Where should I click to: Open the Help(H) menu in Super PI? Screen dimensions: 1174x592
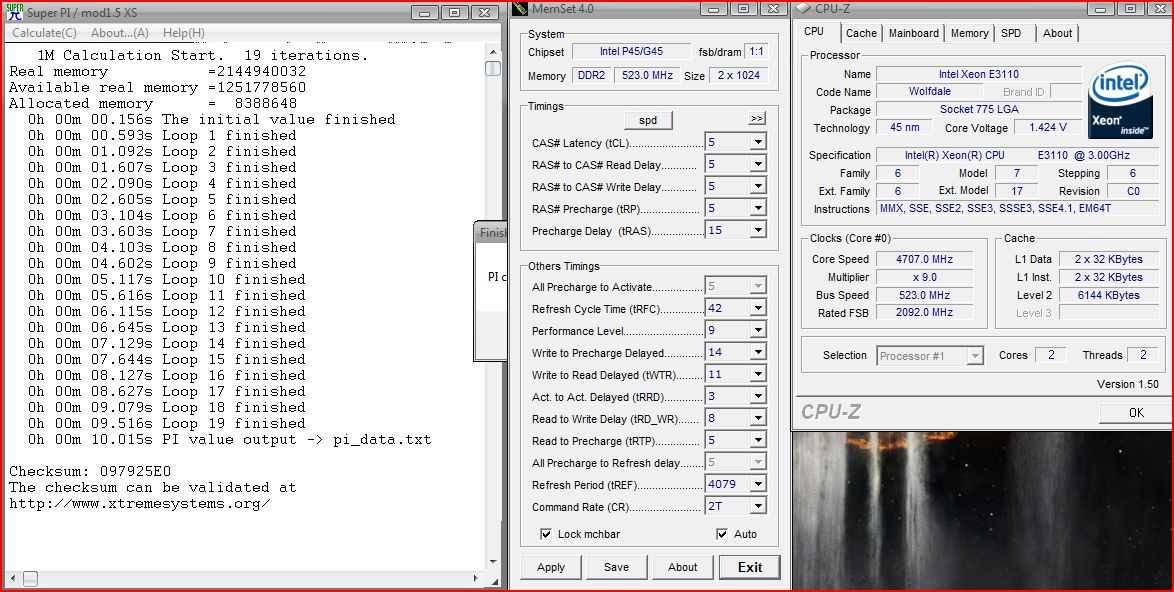(x=183, y=33)
